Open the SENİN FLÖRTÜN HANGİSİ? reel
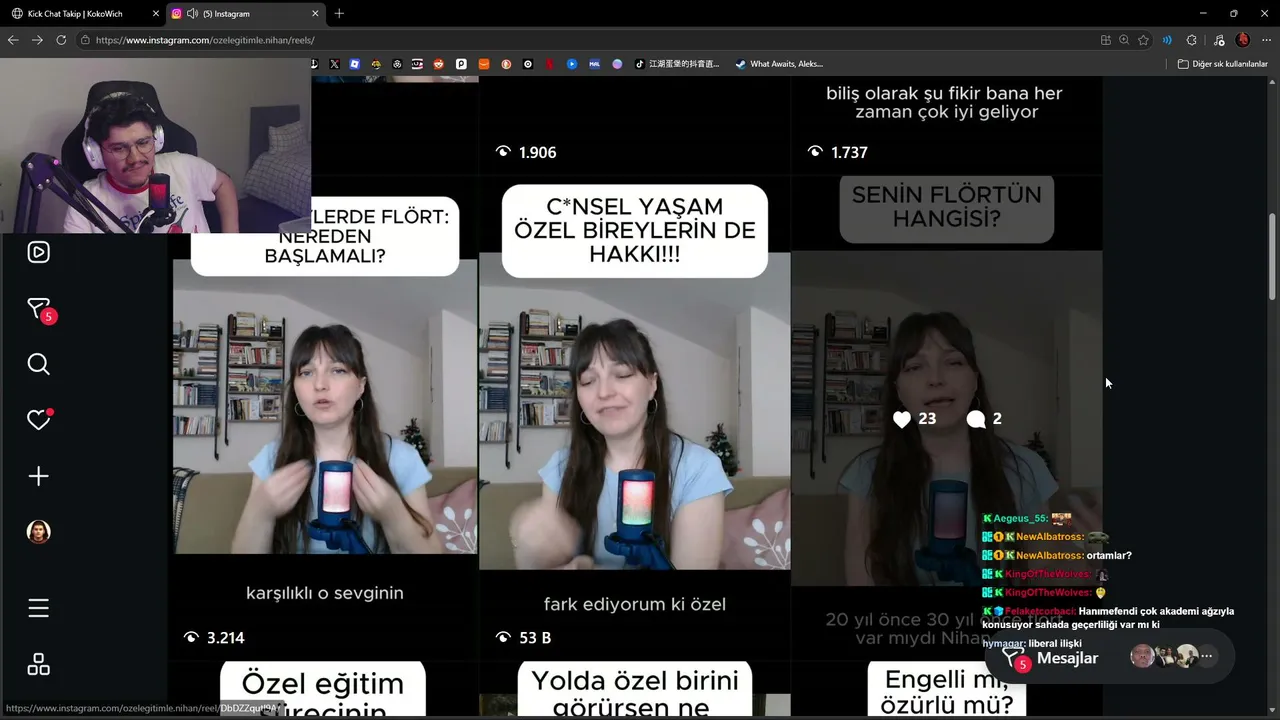The width and height of the screenshot is (1280, 720). [x=946, y=417]
